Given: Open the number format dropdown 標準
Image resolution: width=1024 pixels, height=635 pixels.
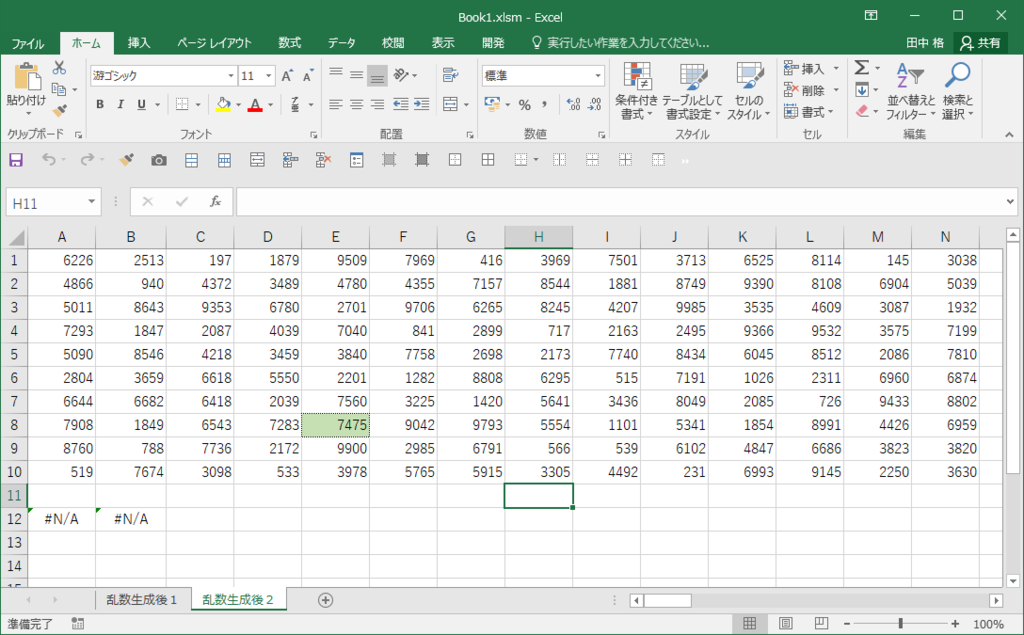Looking at the screenshot, I should click(598, 76).
